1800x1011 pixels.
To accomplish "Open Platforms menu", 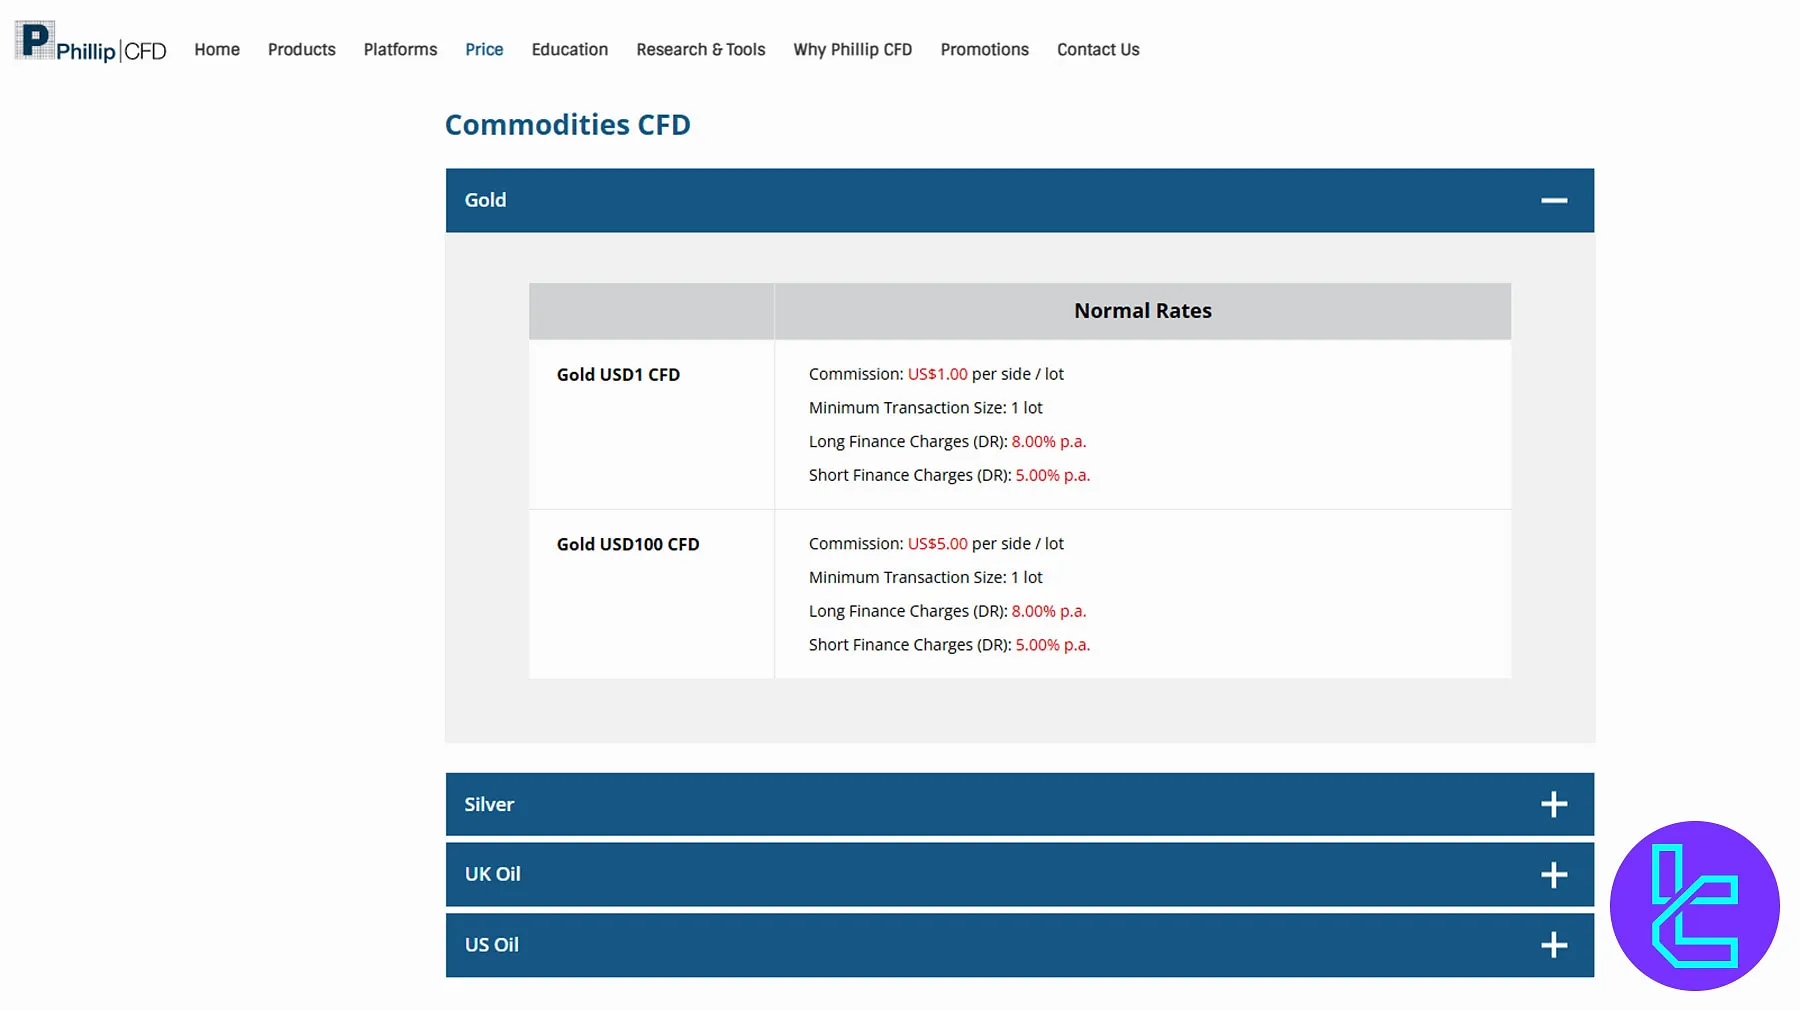I will [x=400, y=49].
